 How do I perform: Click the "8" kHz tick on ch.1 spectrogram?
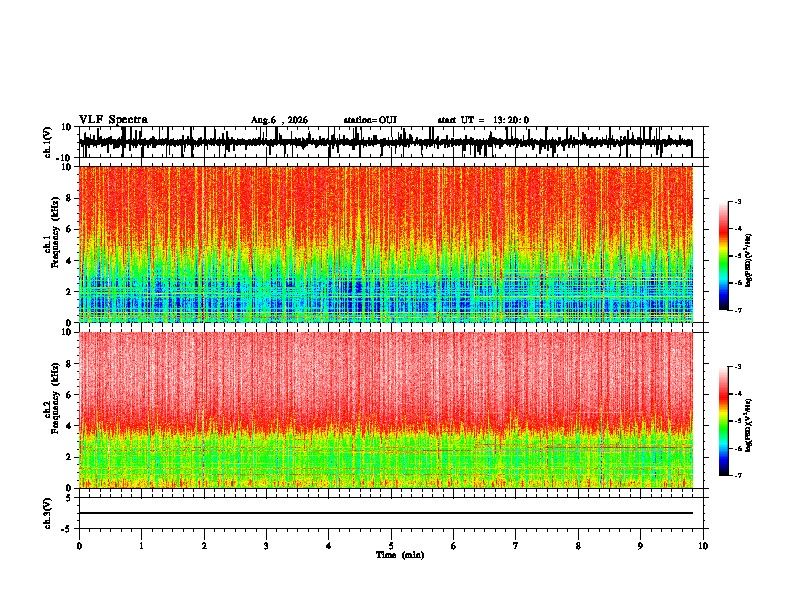(70, 198)
